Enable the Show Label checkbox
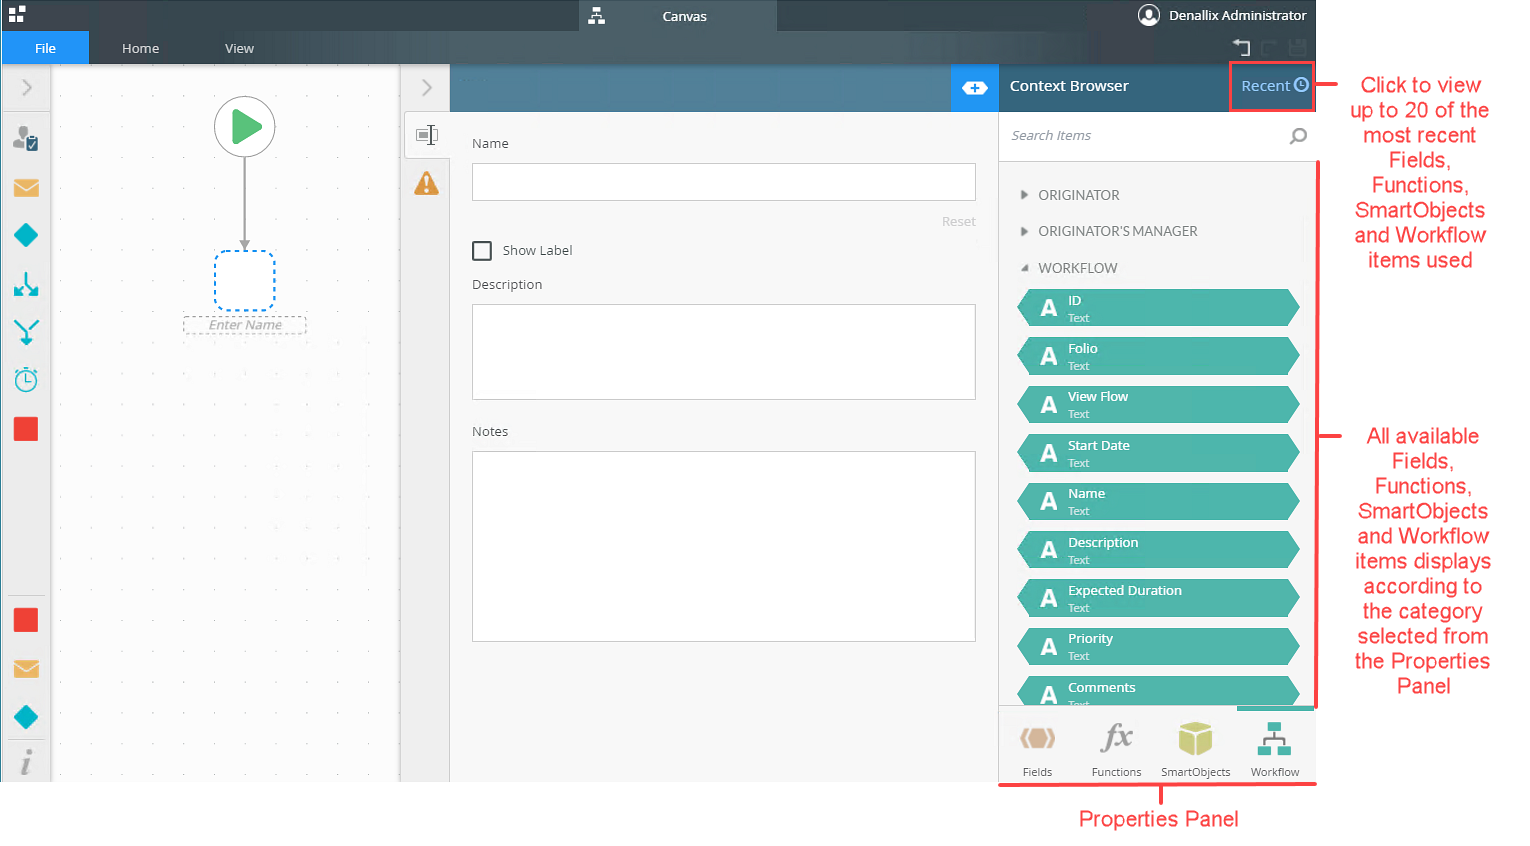Screen dimensions: 1530x846 pos(482,251)
